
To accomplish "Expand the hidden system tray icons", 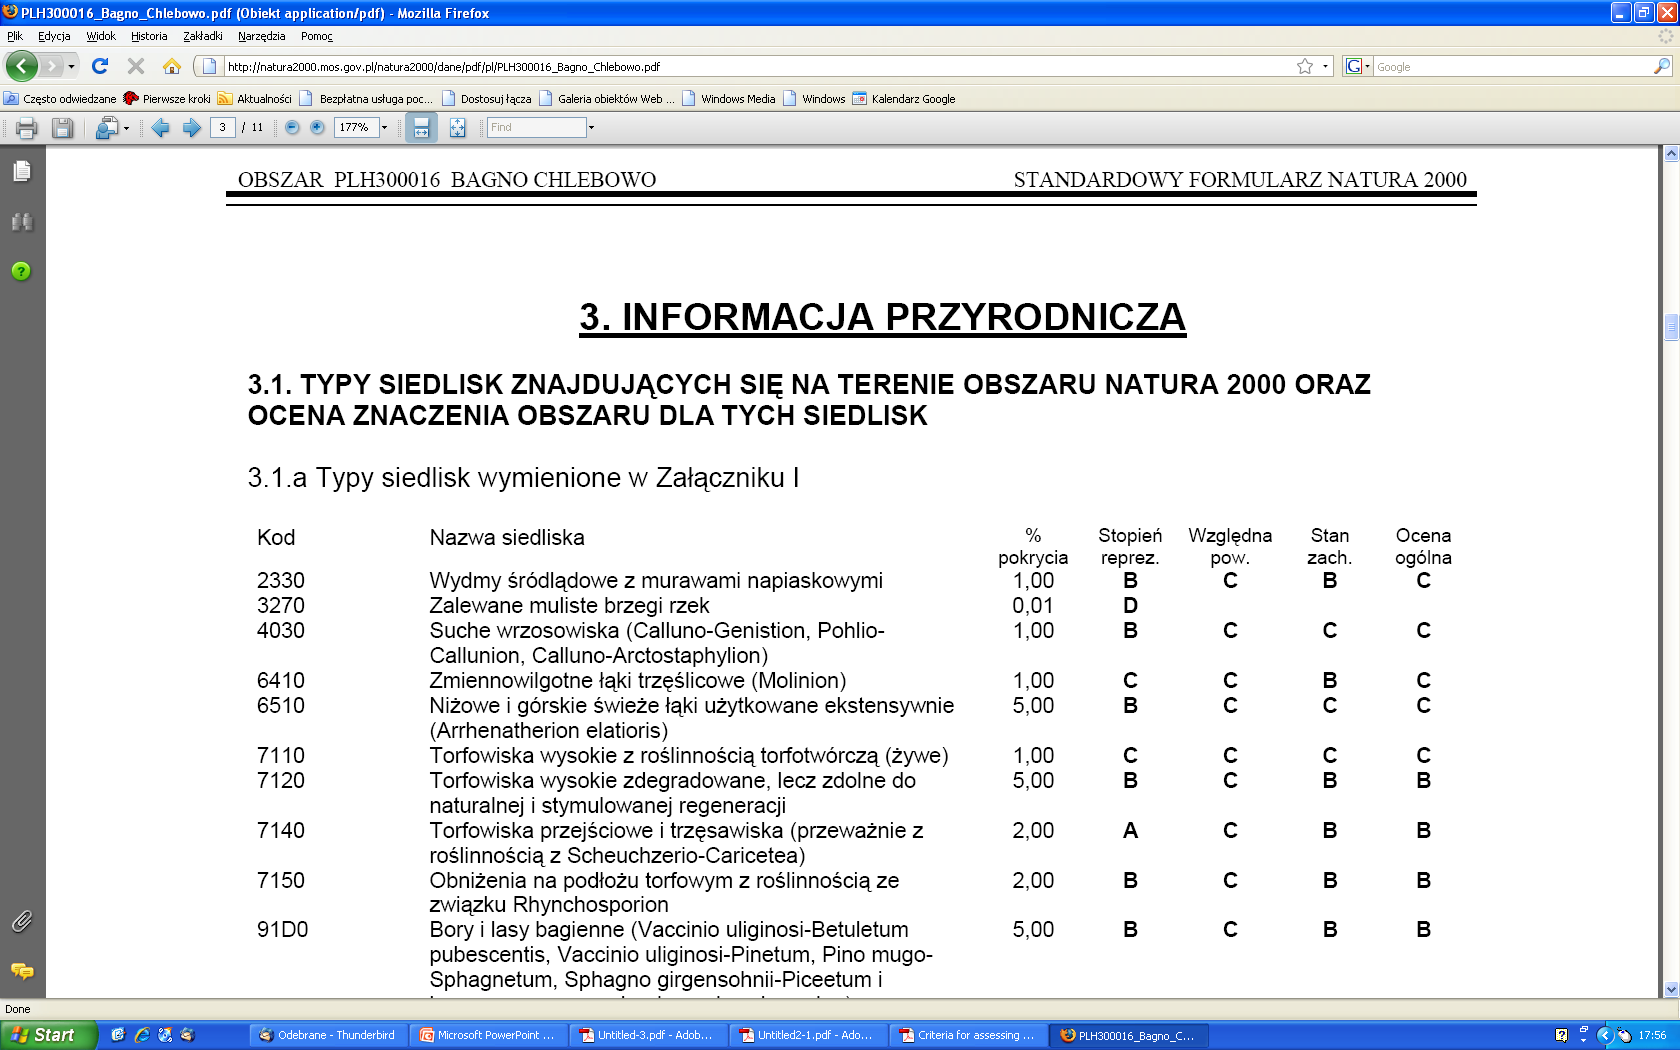I will click(x=1604, y=1035).
